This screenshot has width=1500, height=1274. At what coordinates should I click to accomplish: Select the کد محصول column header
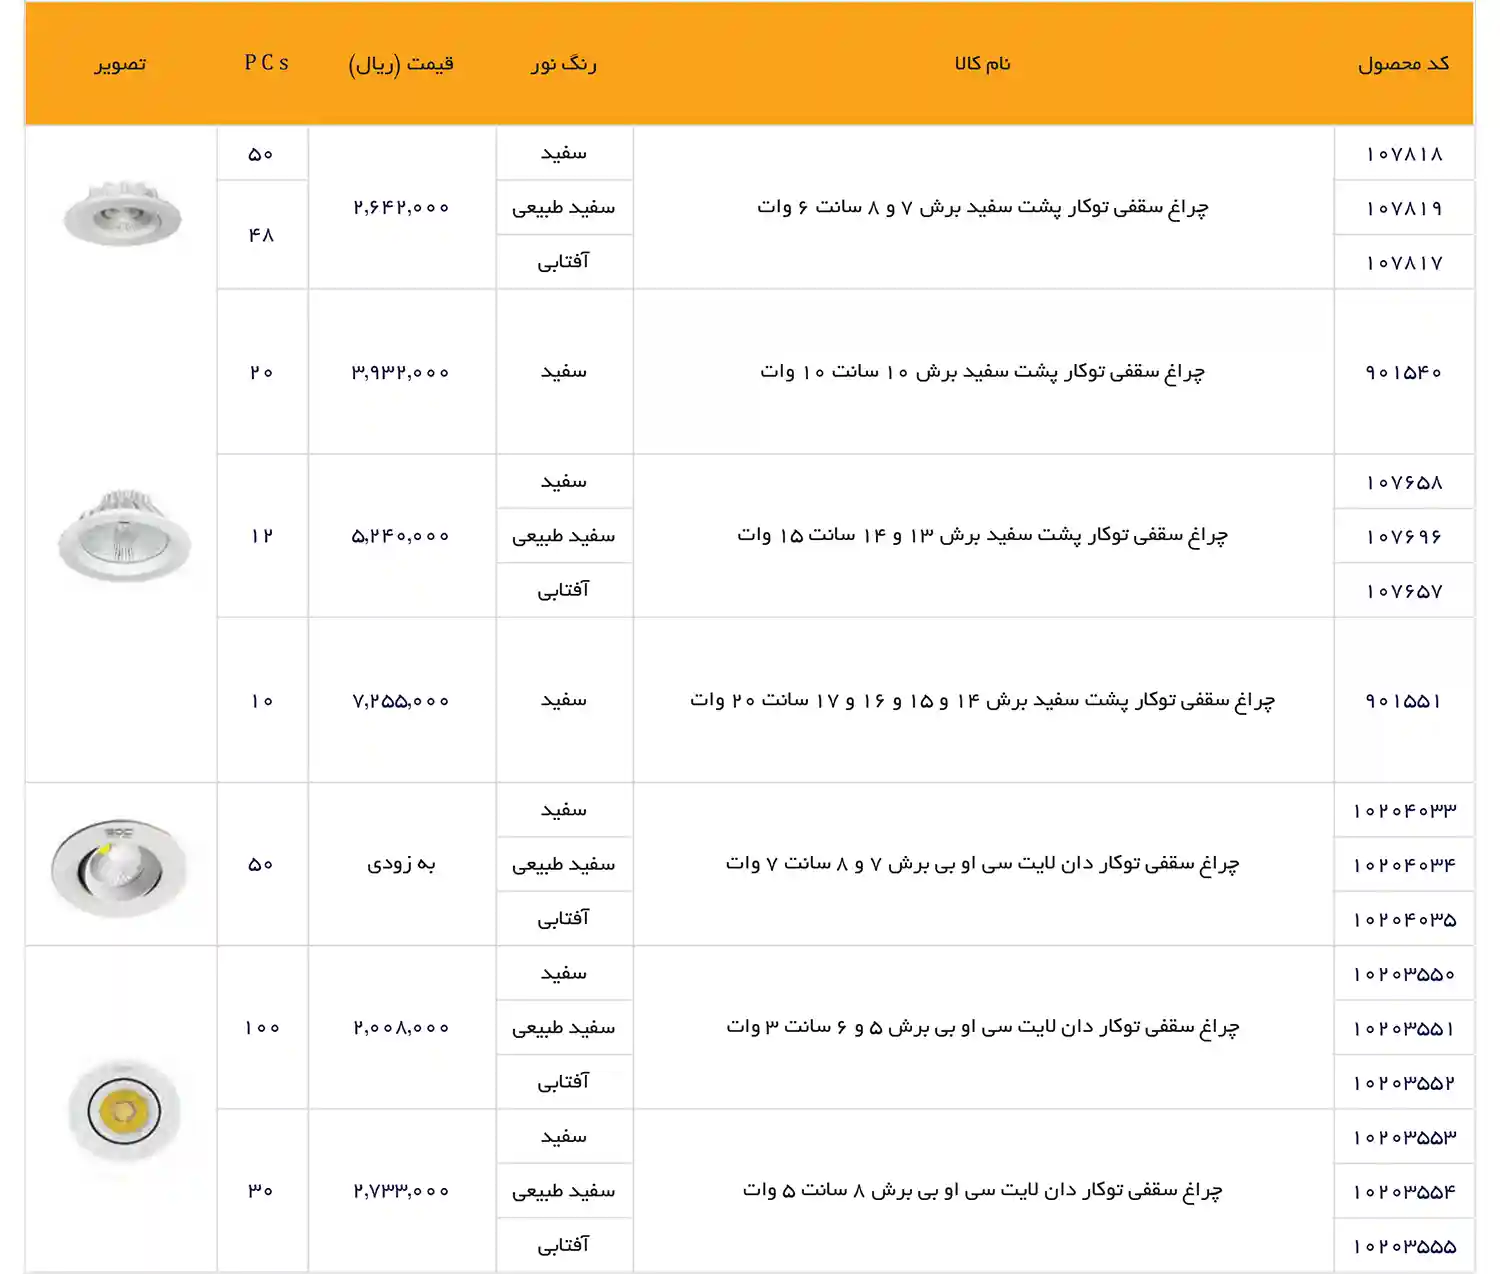1404,63
